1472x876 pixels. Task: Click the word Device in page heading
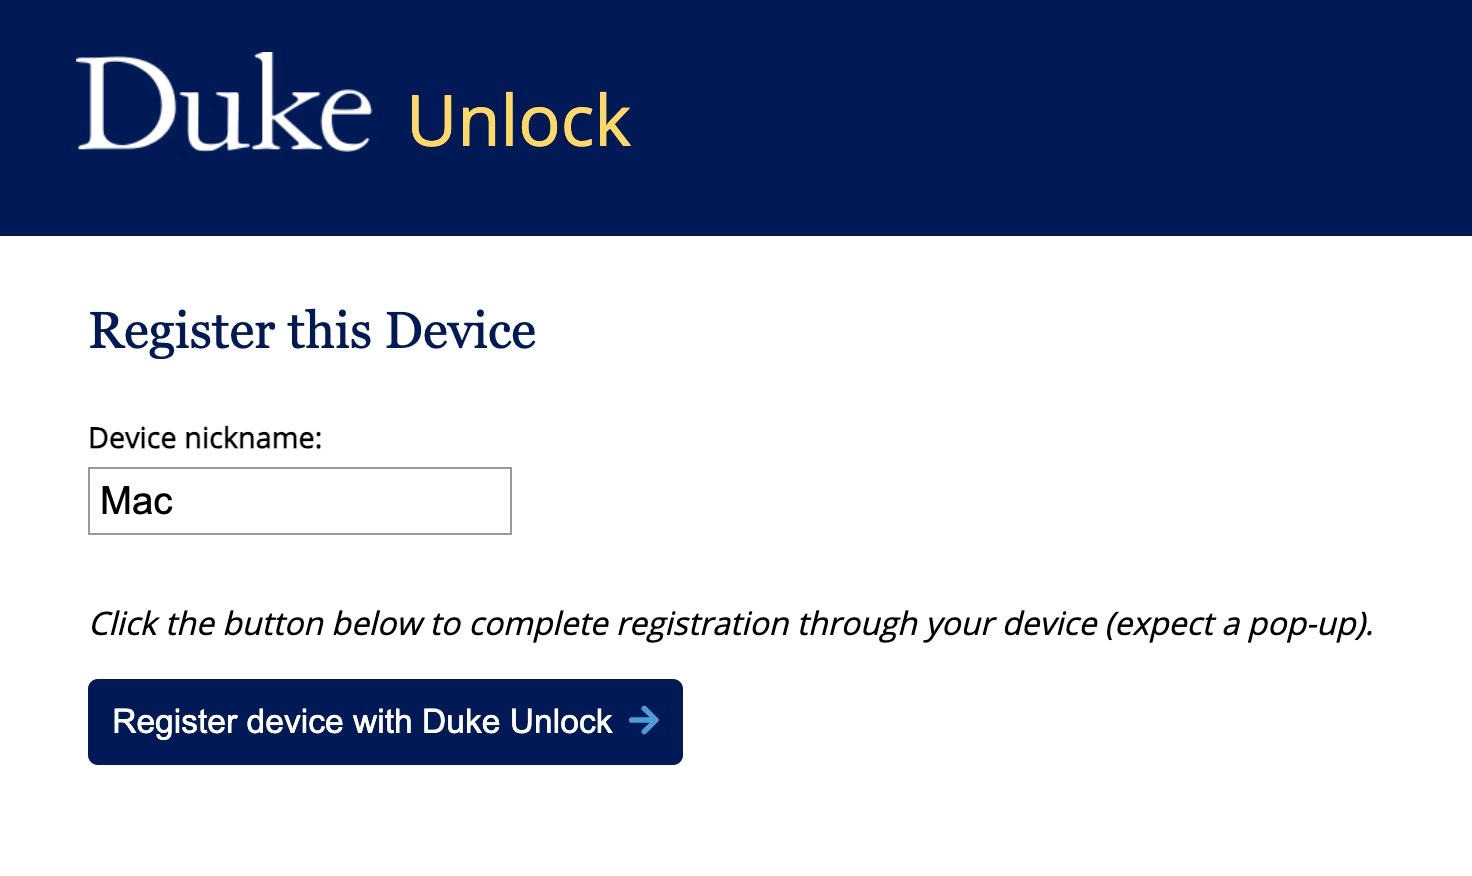460,331
